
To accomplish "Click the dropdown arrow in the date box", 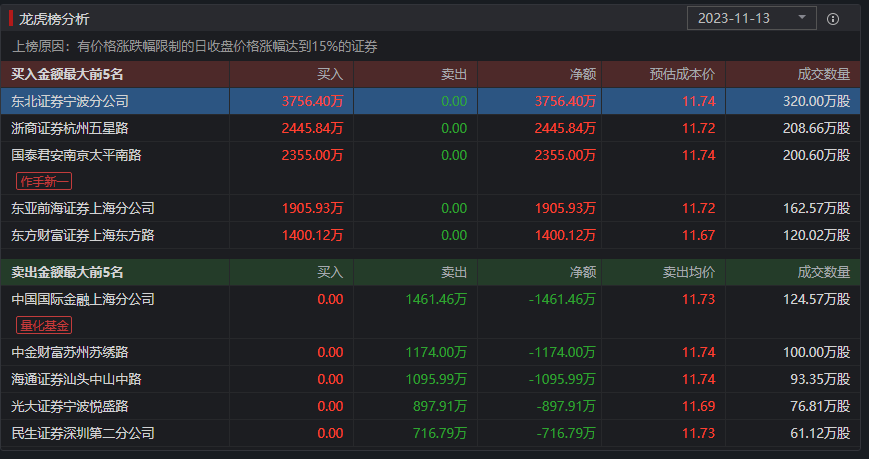I will [x=802, y=18].
